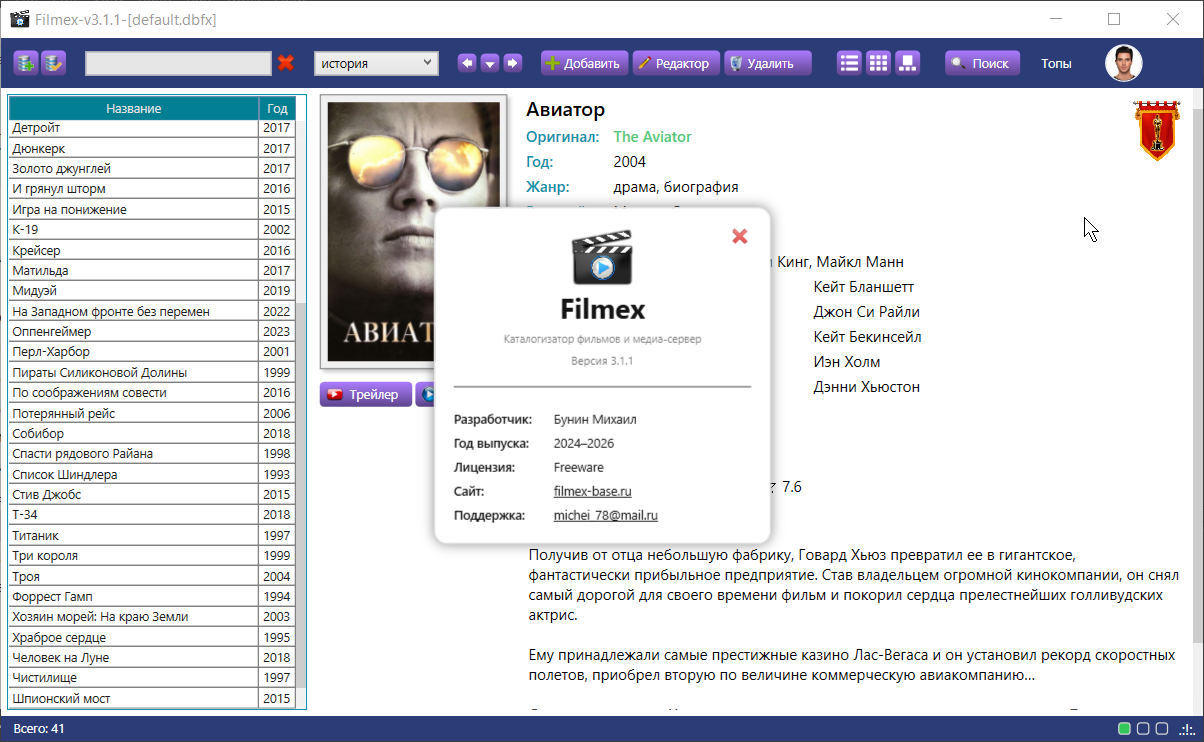Image resolution: width=1204 pixels, height=742 pixels.
Task: Go to next movie with right arrow
Action: [513, 63]
